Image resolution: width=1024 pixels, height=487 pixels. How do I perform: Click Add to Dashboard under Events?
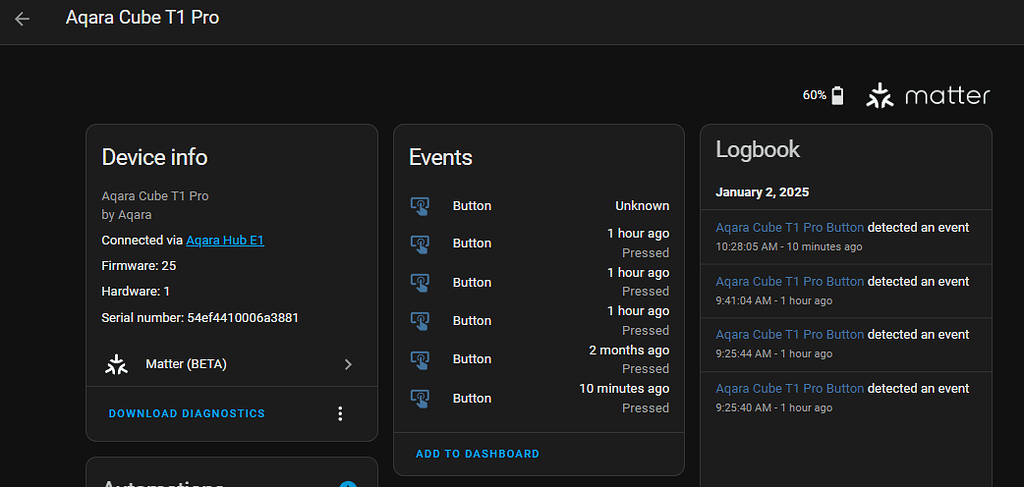(x=477, y=454)
